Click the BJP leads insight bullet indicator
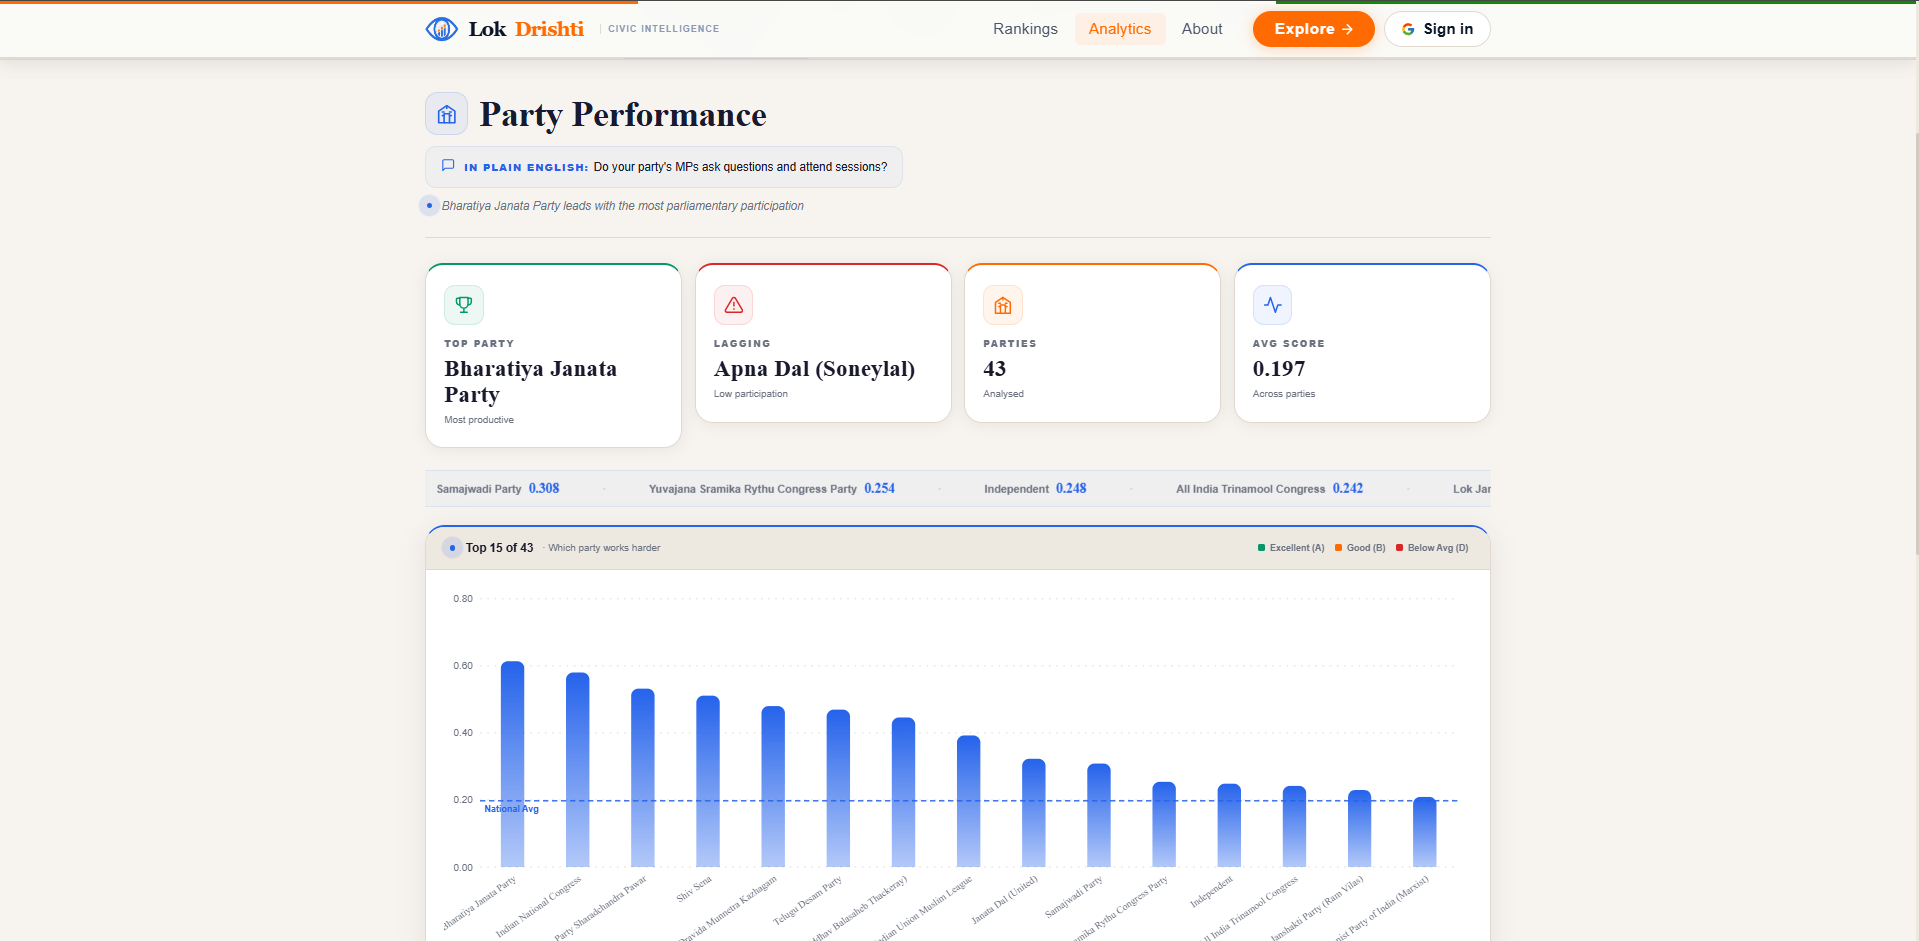Image resolution: width=1919 pixels, height=941 pixels. click(x=429, y=205)
